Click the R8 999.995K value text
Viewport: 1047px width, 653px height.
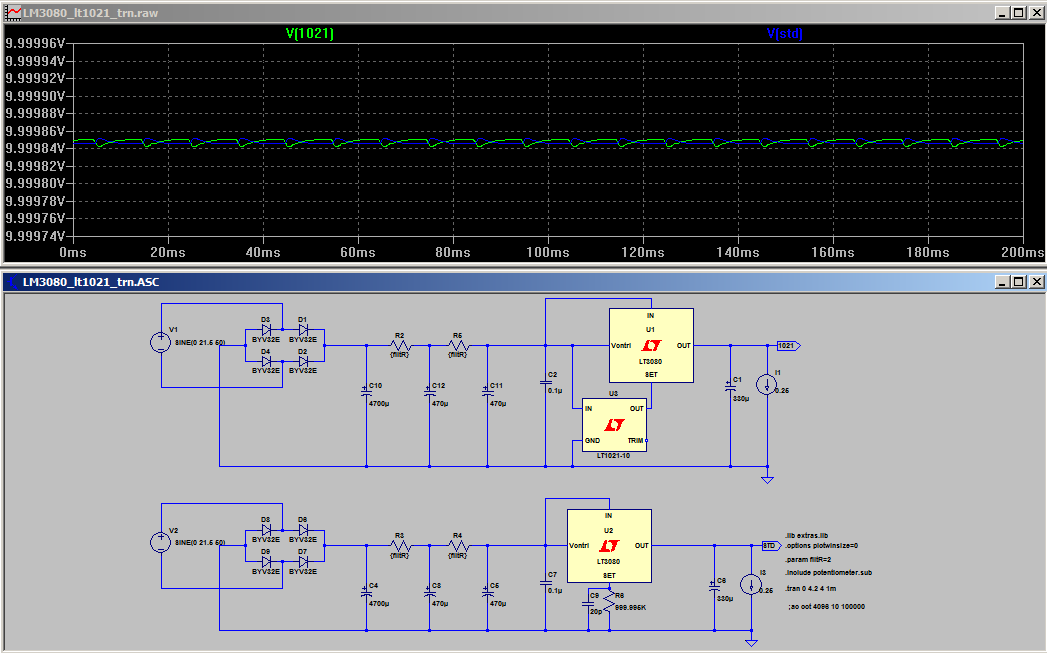[x=630, y=608]
